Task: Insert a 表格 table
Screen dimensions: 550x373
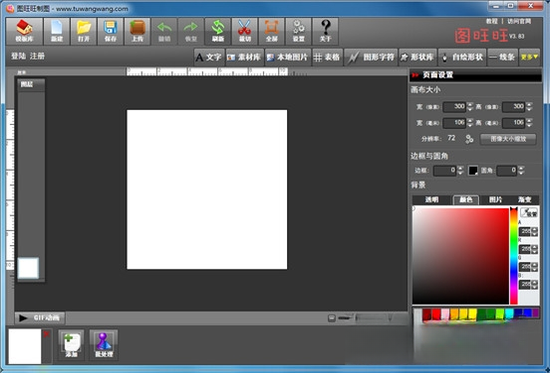Action: pos(327,57)
